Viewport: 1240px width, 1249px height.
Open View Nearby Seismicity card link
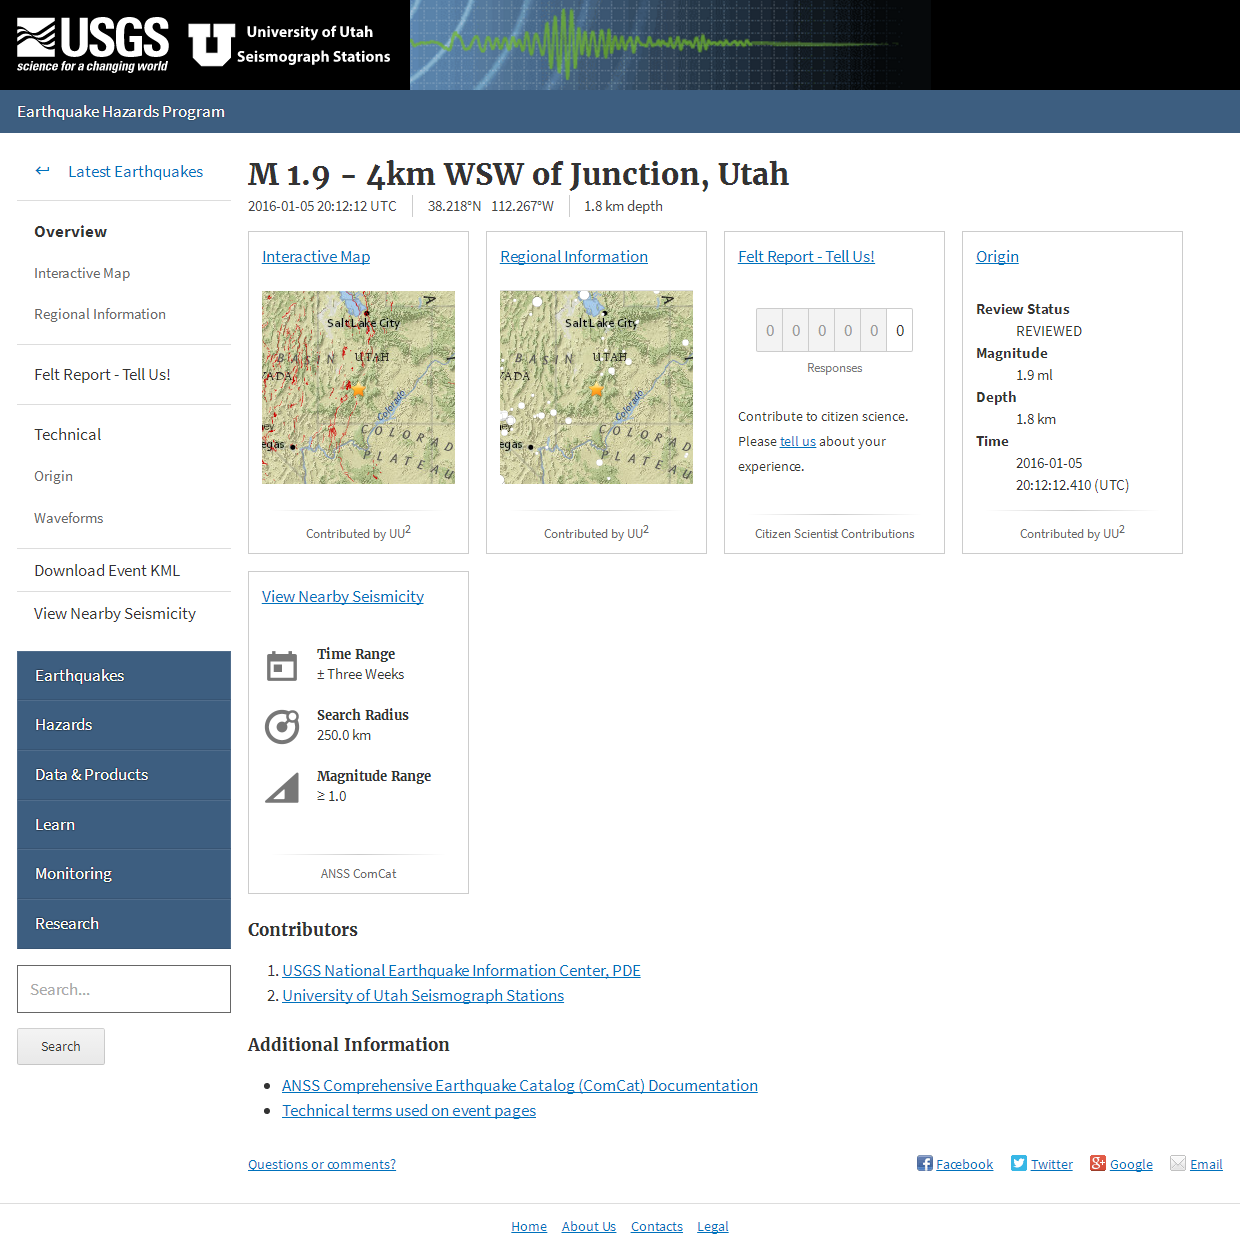click(343, 596)
